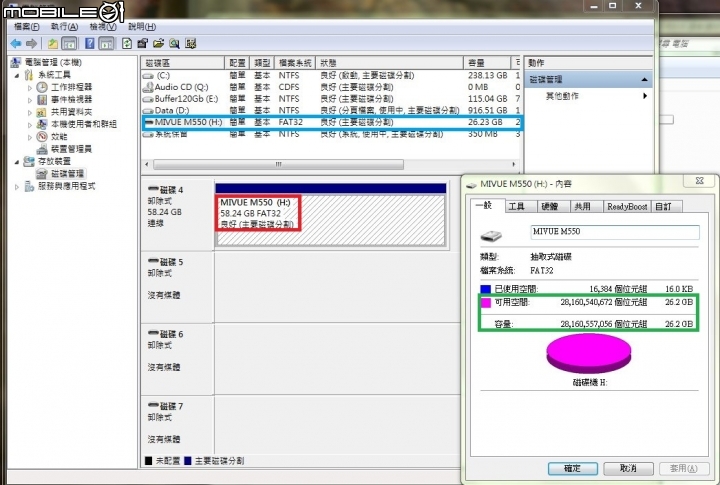Click the magenta 可用空間 color swatch
The width and height of the screenshot is (720, 485).
point(485,303)
